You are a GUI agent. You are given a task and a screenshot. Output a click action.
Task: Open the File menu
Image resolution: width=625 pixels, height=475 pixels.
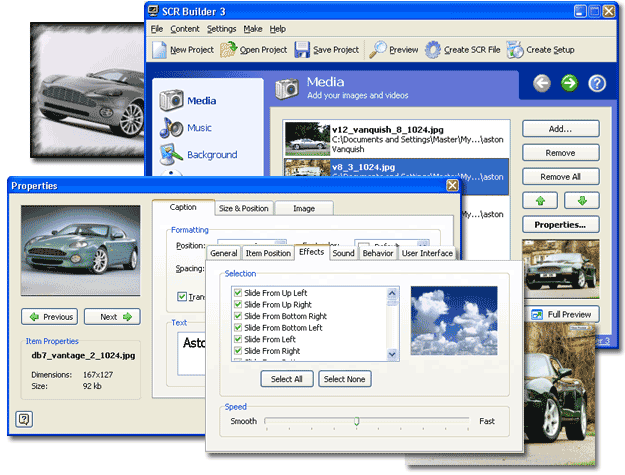point(157,29)
